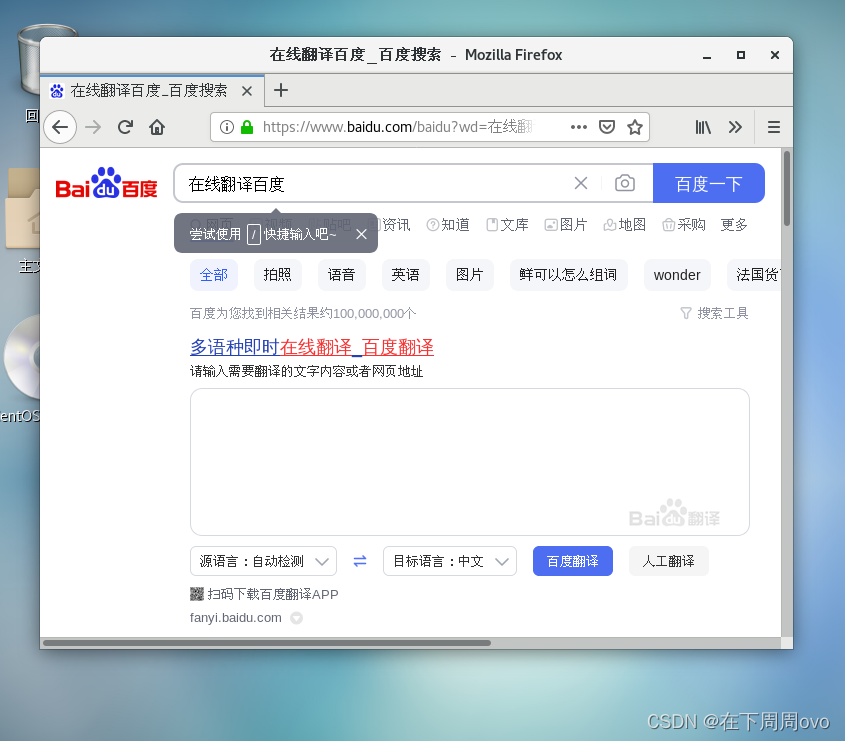Open 搜索工具 filter
This screenshot has width=845, height=741.
[714, 313]
